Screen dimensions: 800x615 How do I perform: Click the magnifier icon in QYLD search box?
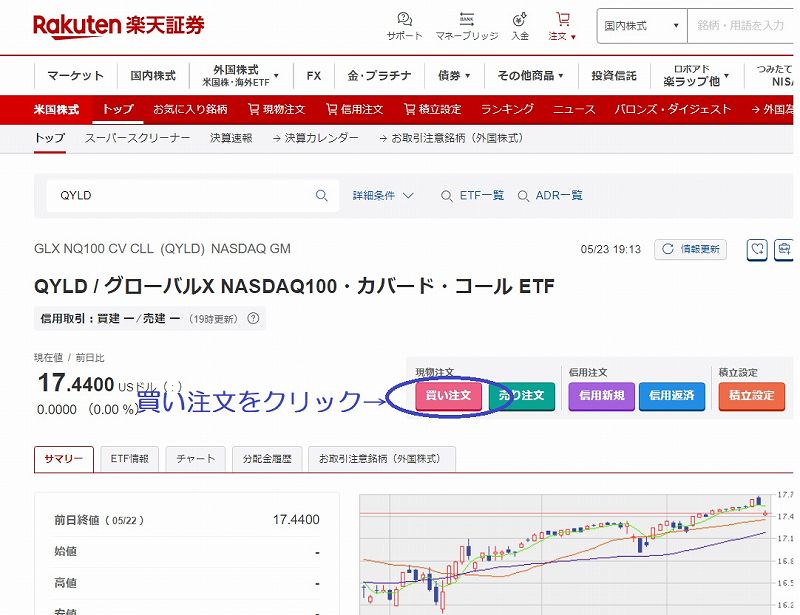click(321, 195)
